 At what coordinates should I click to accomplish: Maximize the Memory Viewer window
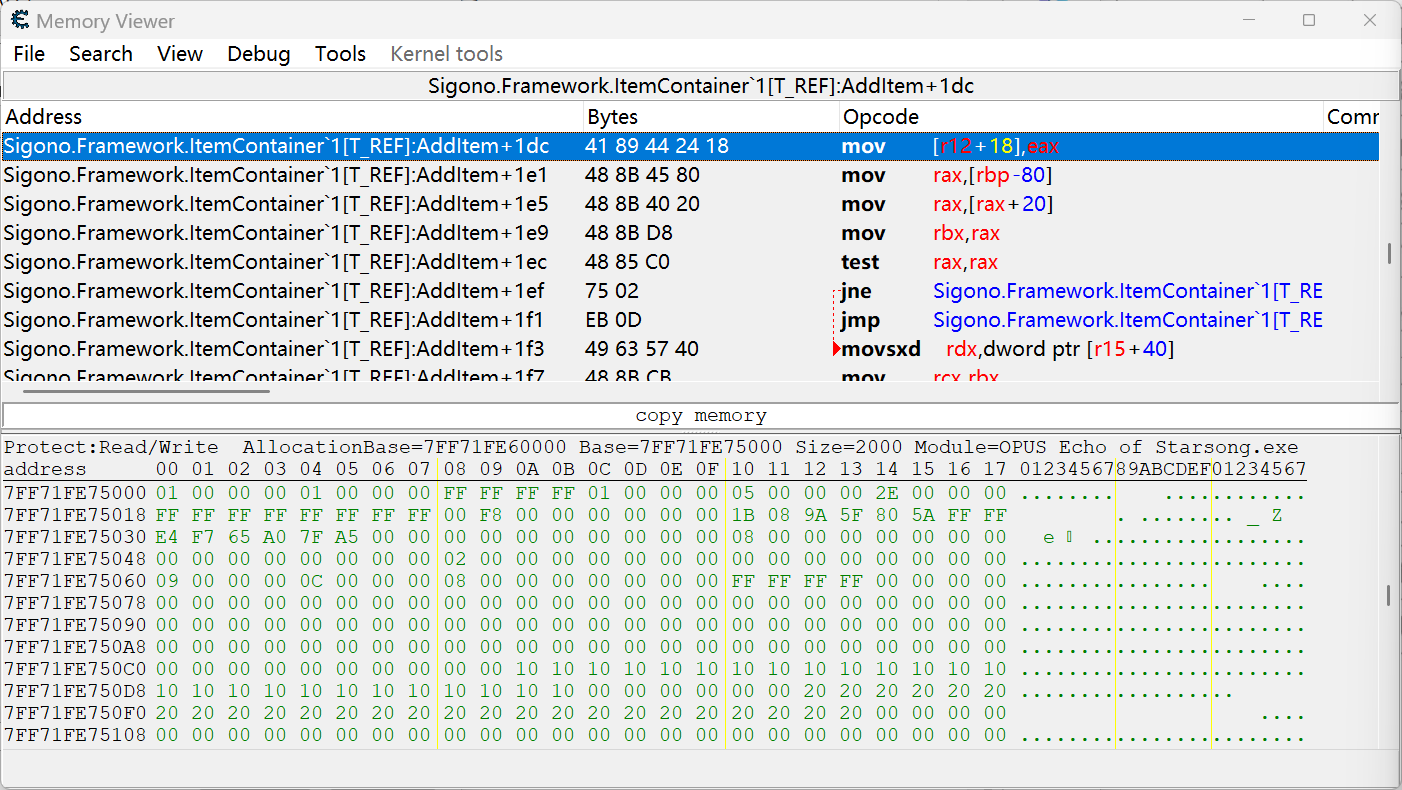(1309, 20)
